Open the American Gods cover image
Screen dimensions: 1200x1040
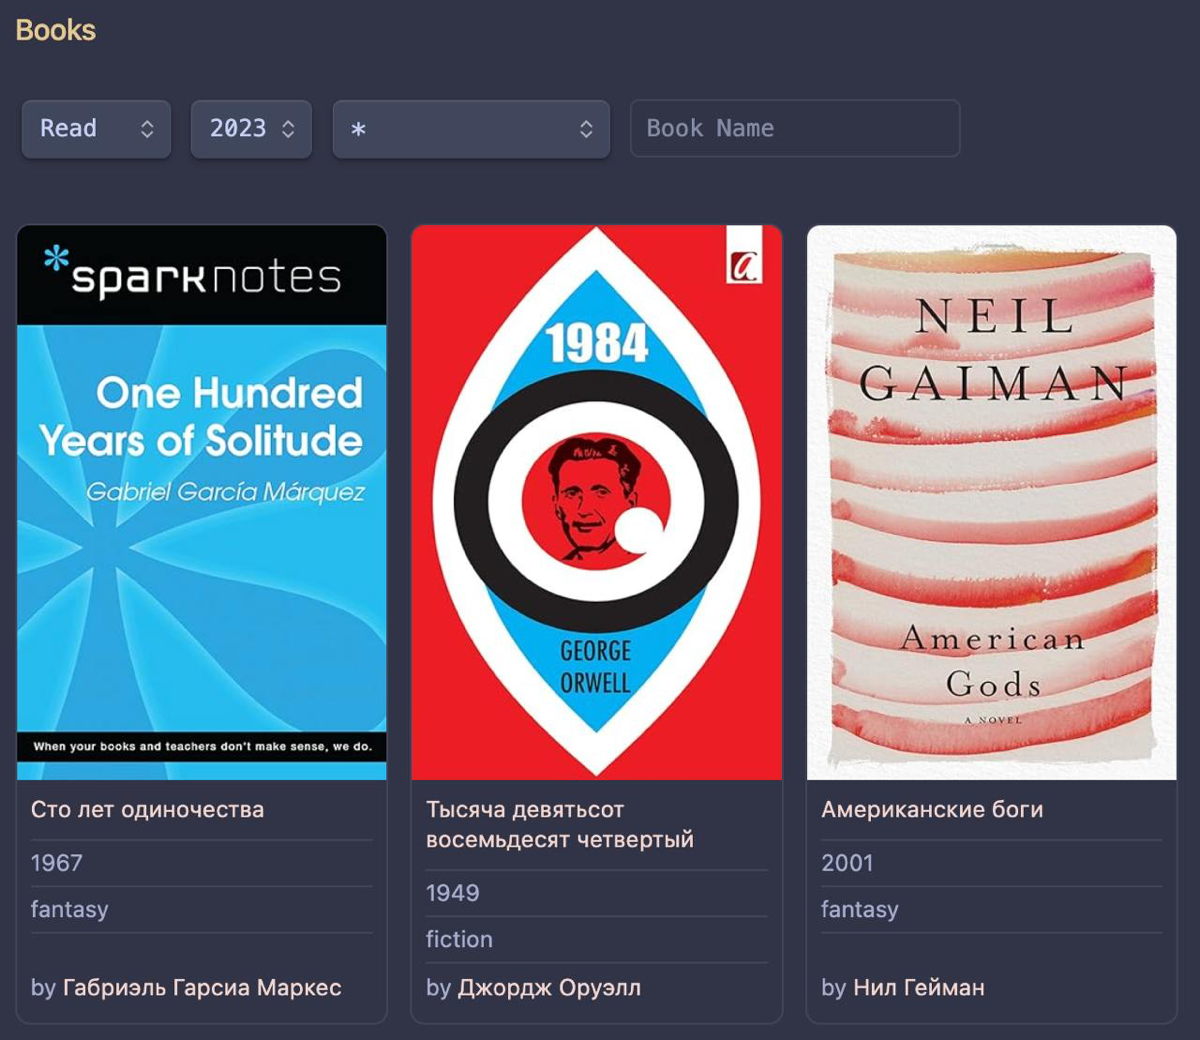click(992, 503)
